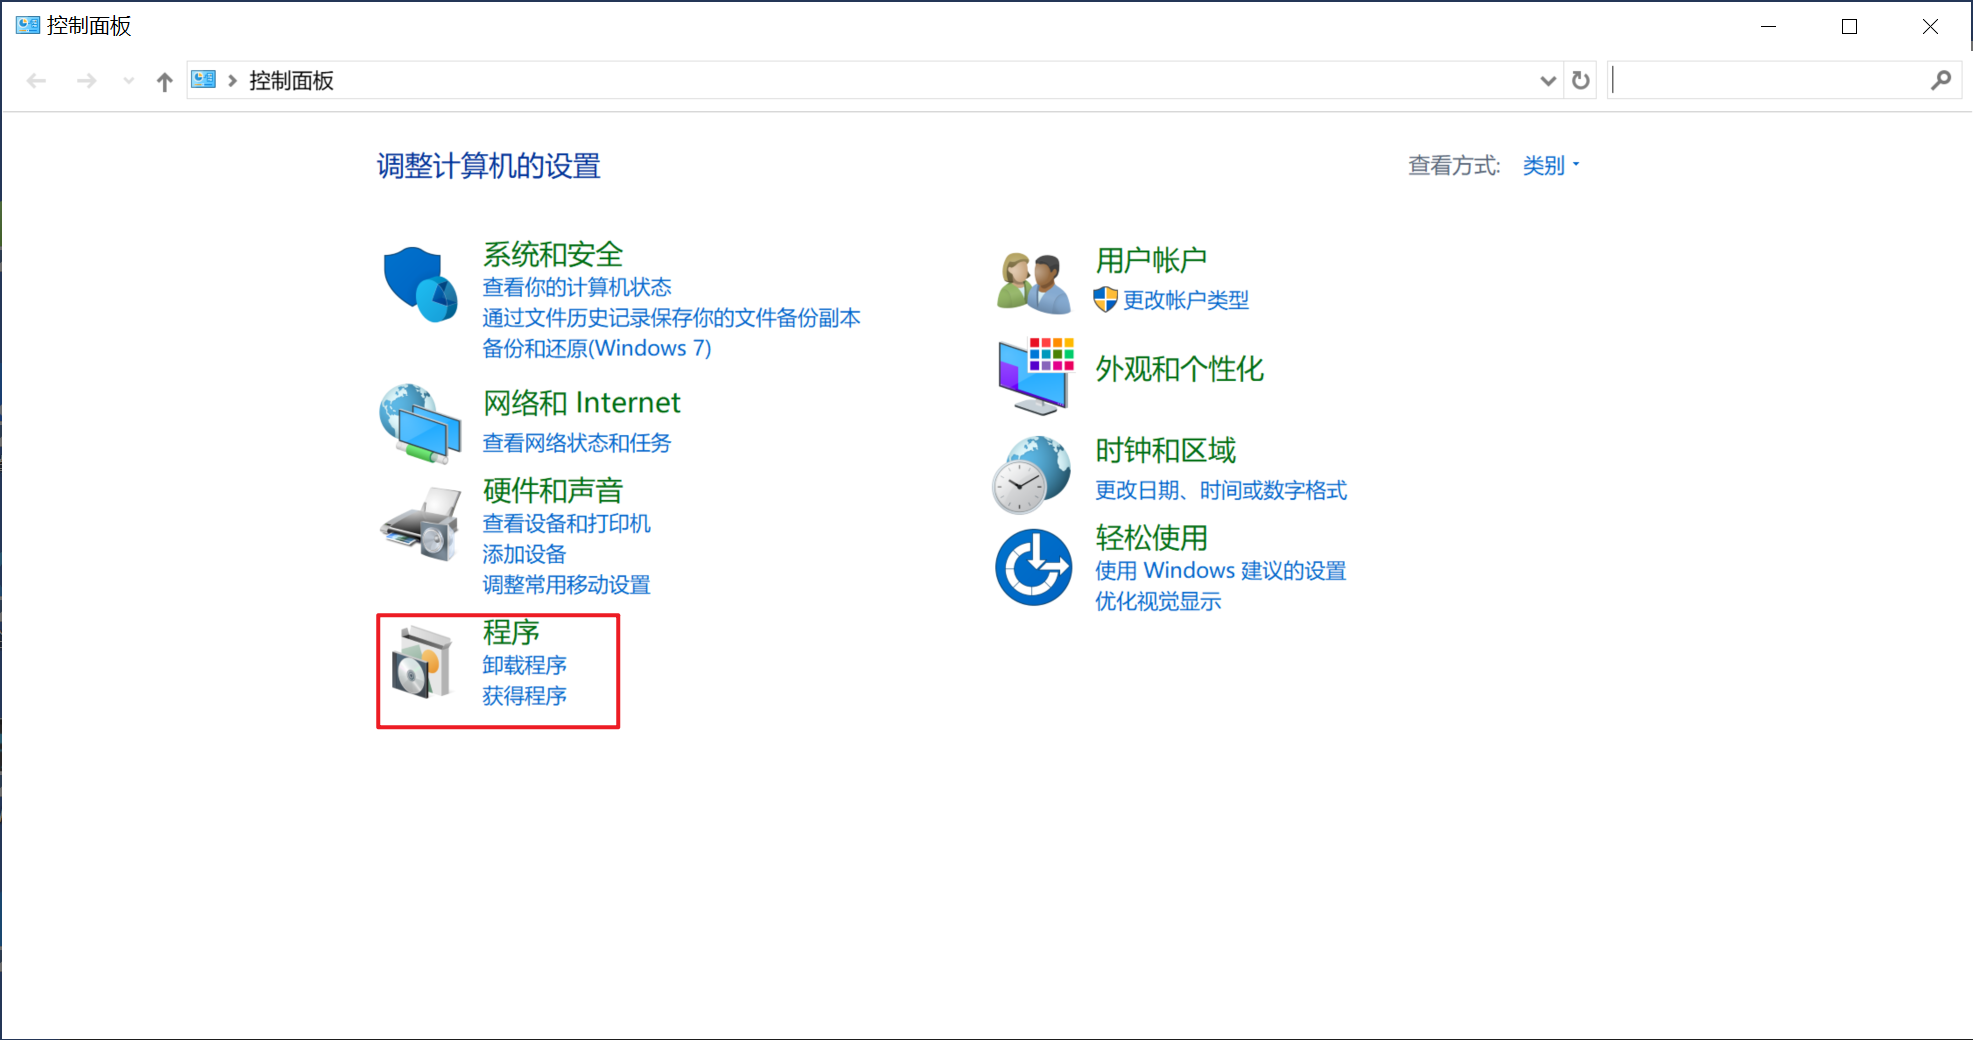This screenshot has height=1040, width=1973.
Task: Open 查看网络状态和任务
Action: pos(576,442)
